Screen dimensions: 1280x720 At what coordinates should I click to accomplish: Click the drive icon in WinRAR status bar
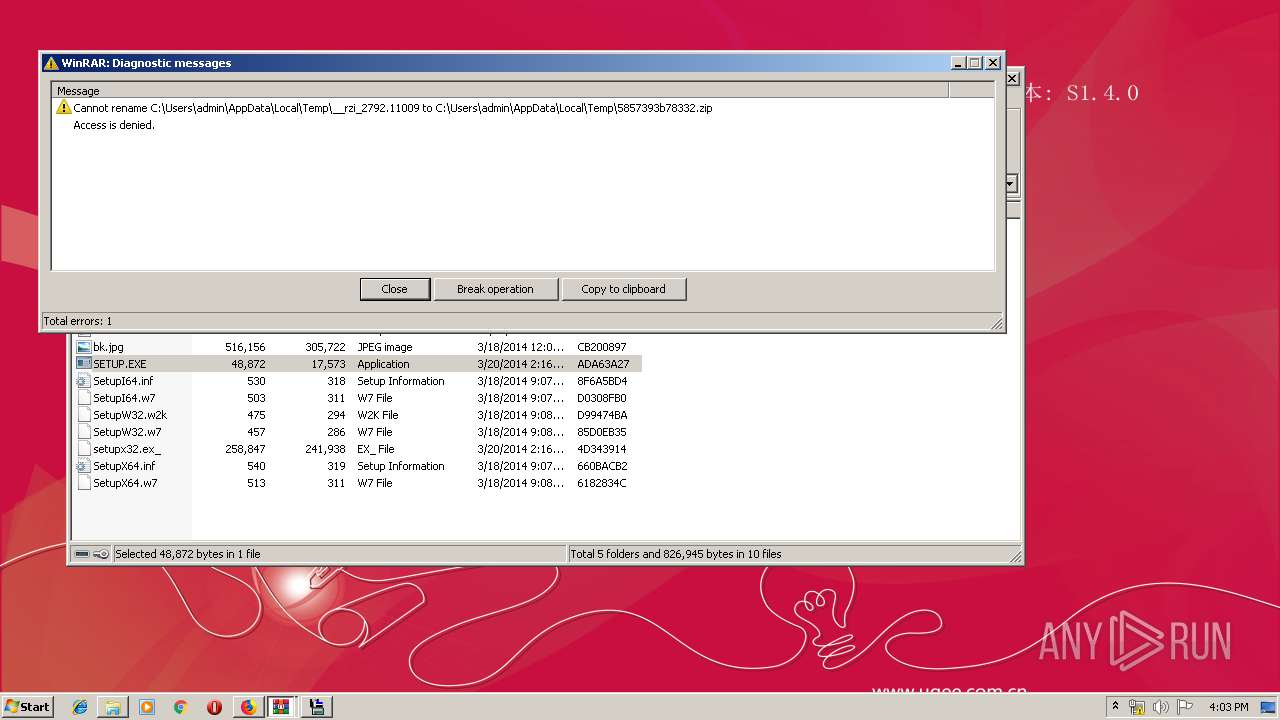pyautogui.click(x=82, y=554)
